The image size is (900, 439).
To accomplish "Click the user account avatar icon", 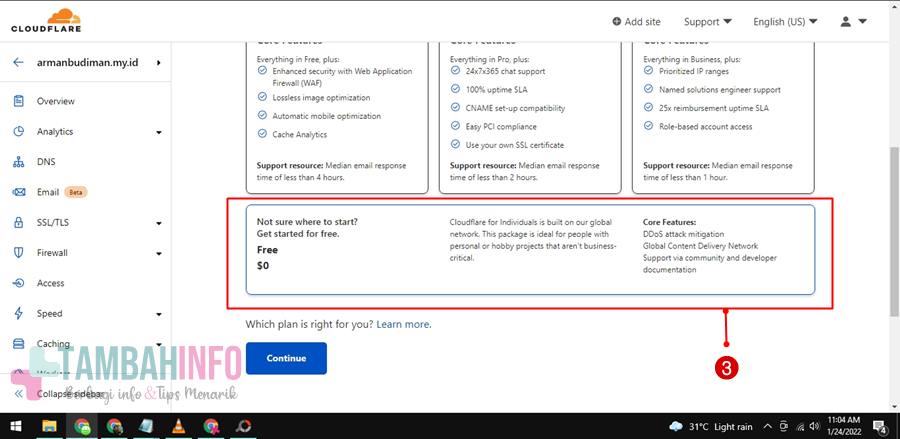I will (845, 22).
